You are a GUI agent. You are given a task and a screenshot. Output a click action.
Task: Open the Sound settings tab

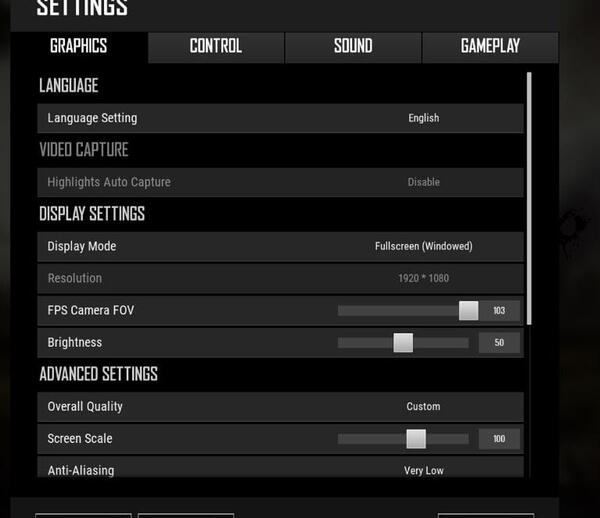(353, 47)
